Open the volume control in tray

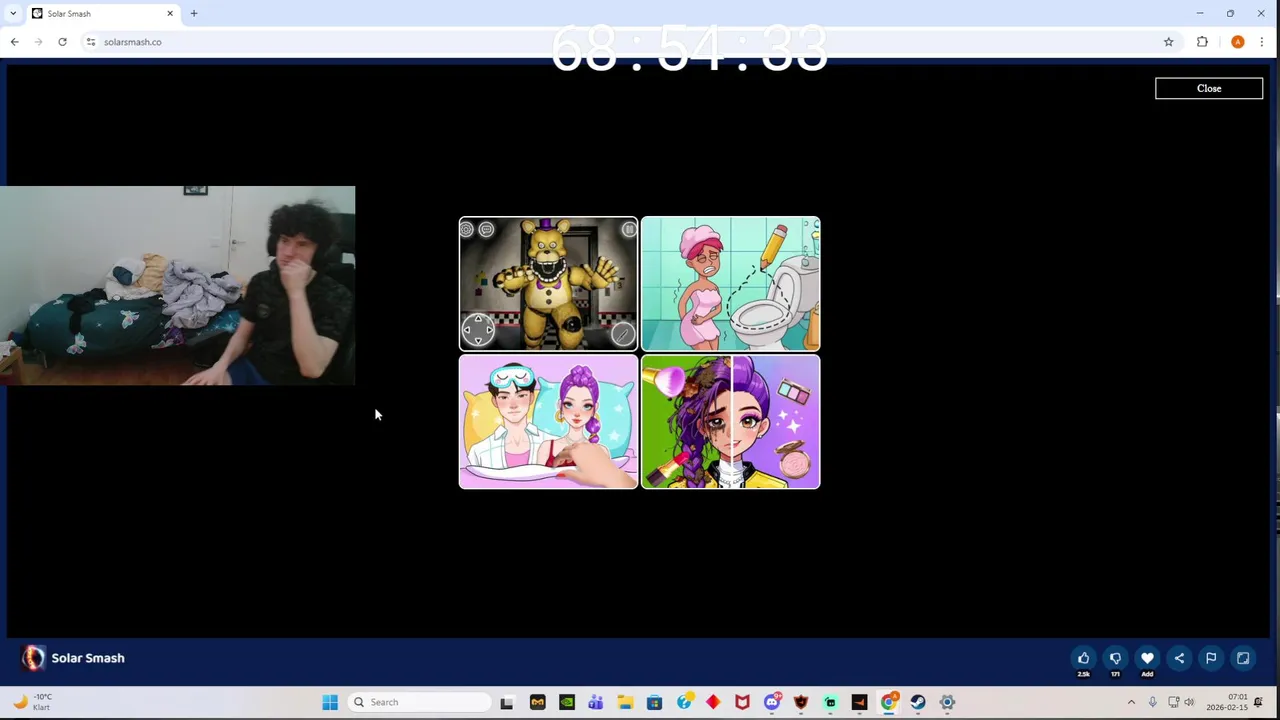tap(1189, 702)
